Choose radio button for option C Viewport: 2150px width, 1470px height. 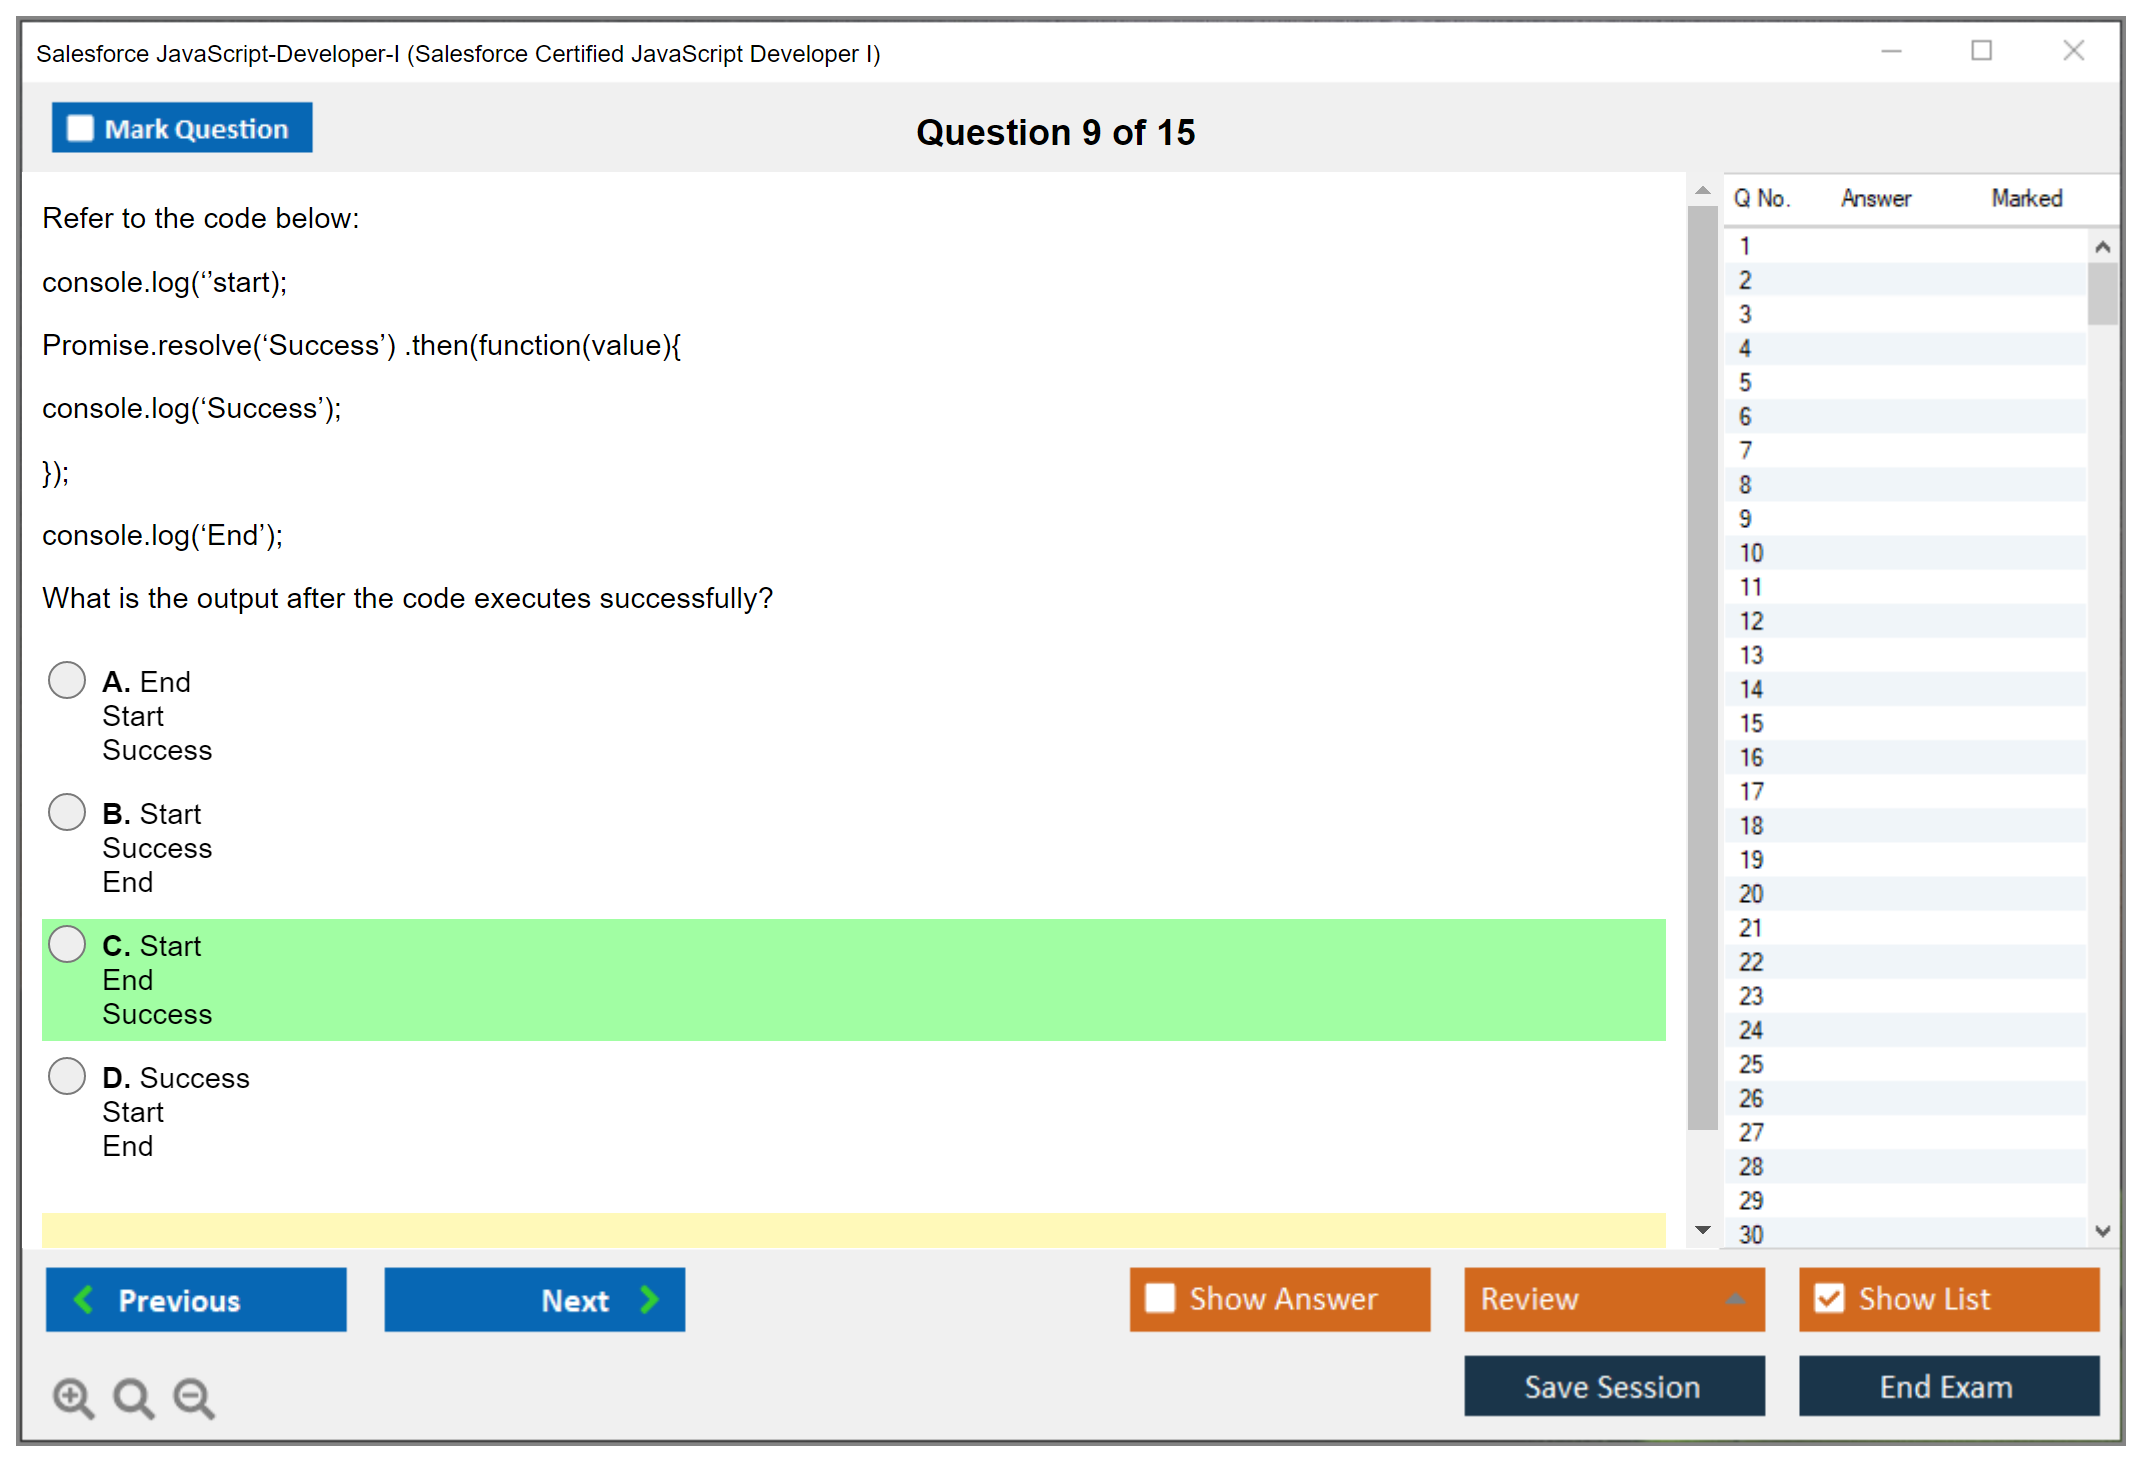pyautogui.click(x=67, y=944)
